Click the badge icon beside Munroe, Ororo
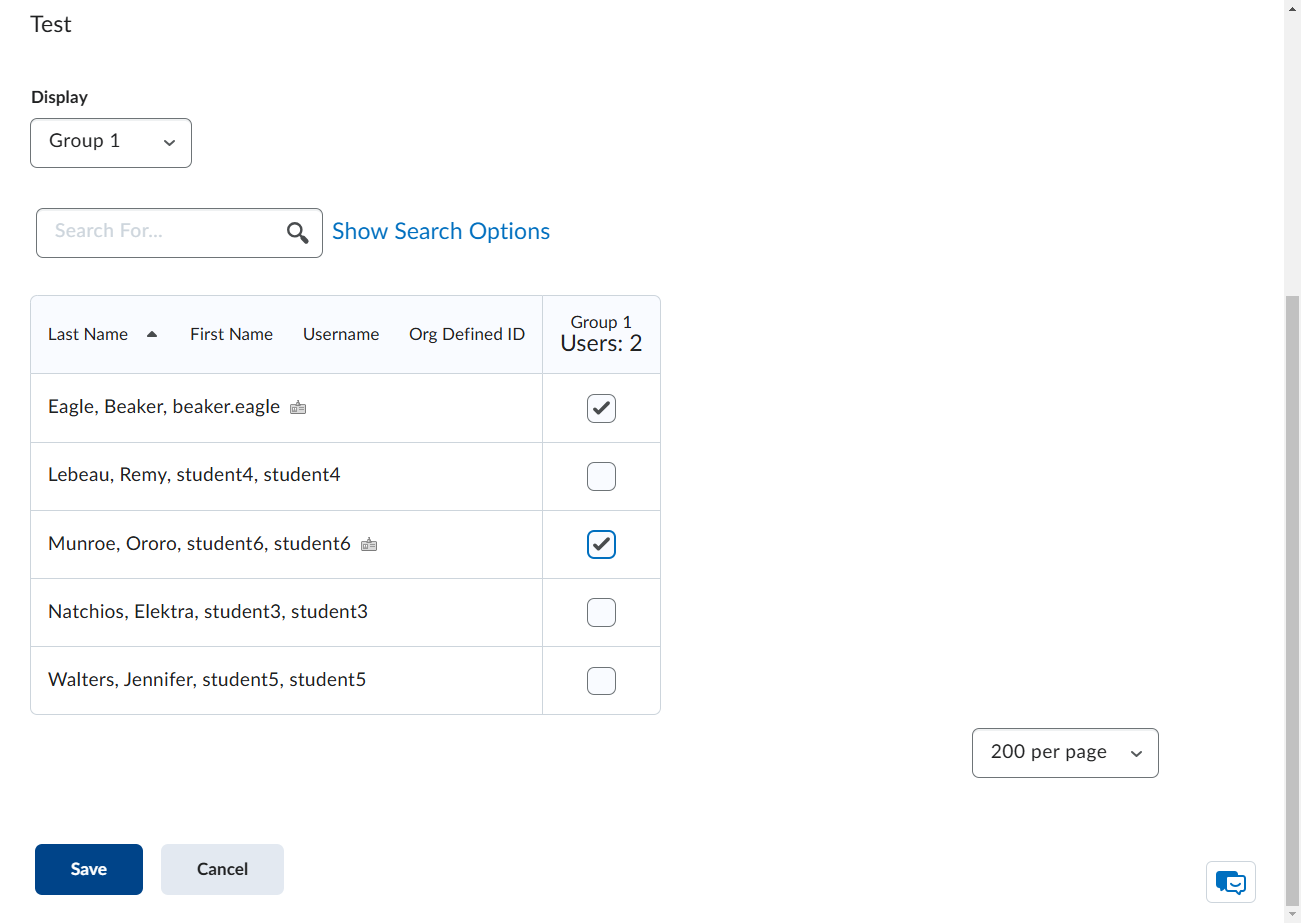1301x923 pixels. tap(369, 544)
